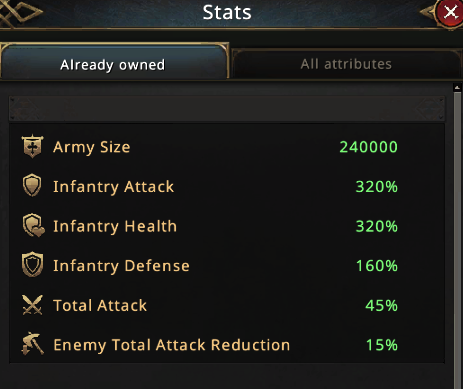Click the empty header bar above the stats list
Image resolution: width=463 pixels, height=389 pixels.
227,108
